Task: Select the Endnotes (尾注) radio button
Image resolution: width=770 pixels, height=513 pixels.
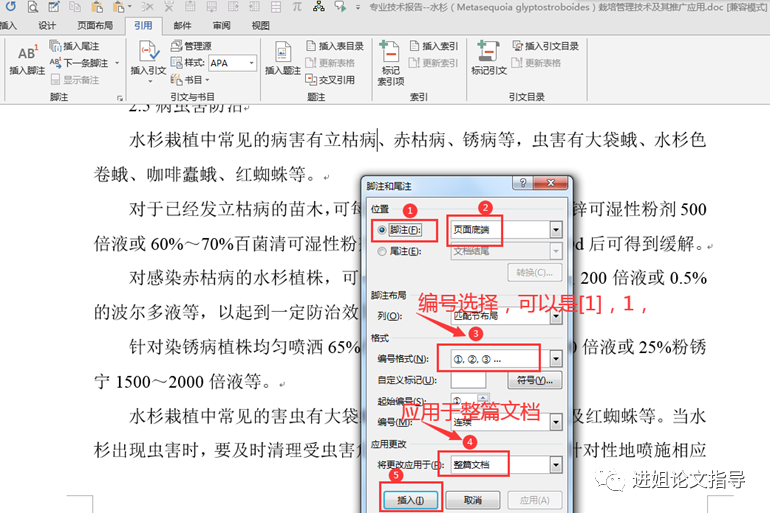Action: point(382,251)
